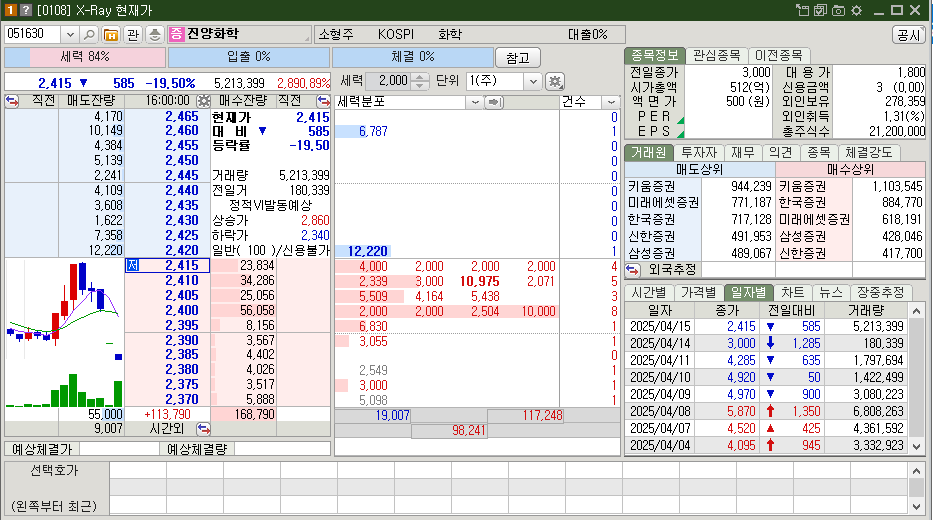Open the title bar gear settings icon

(856, 10)
